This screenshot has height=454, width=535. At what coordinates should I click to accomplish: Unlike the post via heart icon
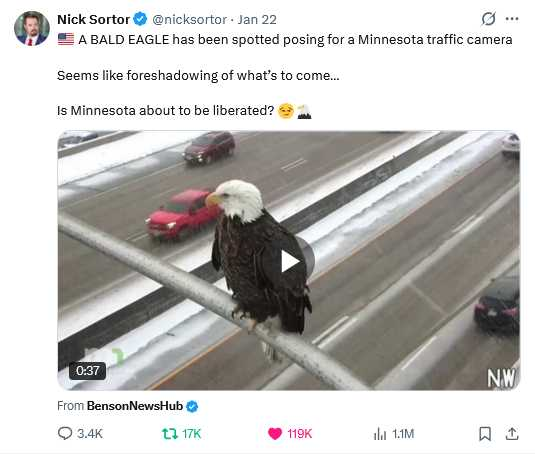(275, 434)
